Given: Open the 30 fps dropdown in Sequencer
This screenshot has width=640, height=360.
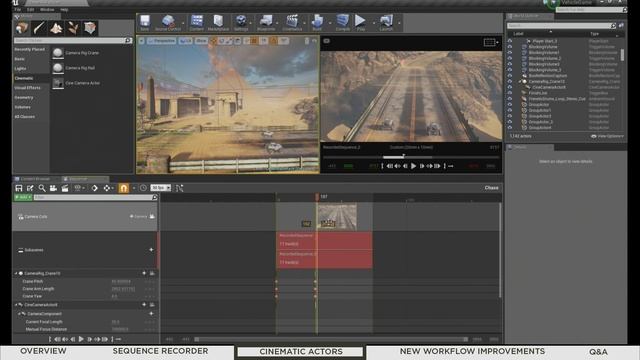Looking at the screenshot, I should click(x=161, y=188).
